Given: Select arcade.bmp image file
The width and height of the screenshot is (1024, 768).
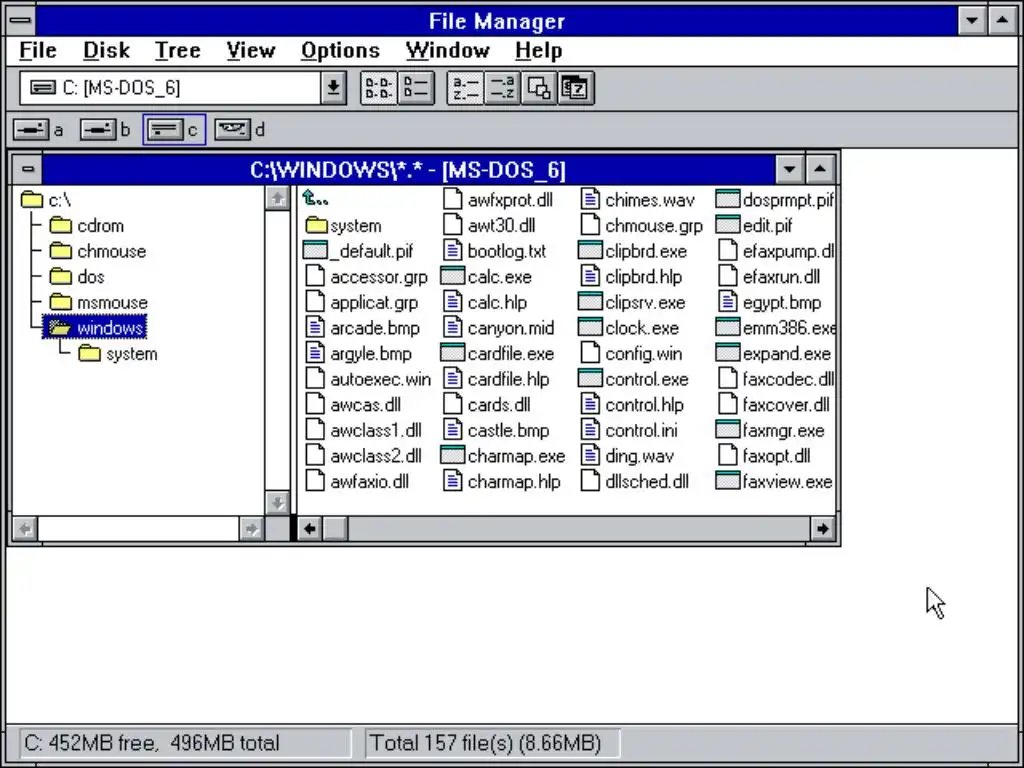Looking at the screenshot, I should pos(362,328).
